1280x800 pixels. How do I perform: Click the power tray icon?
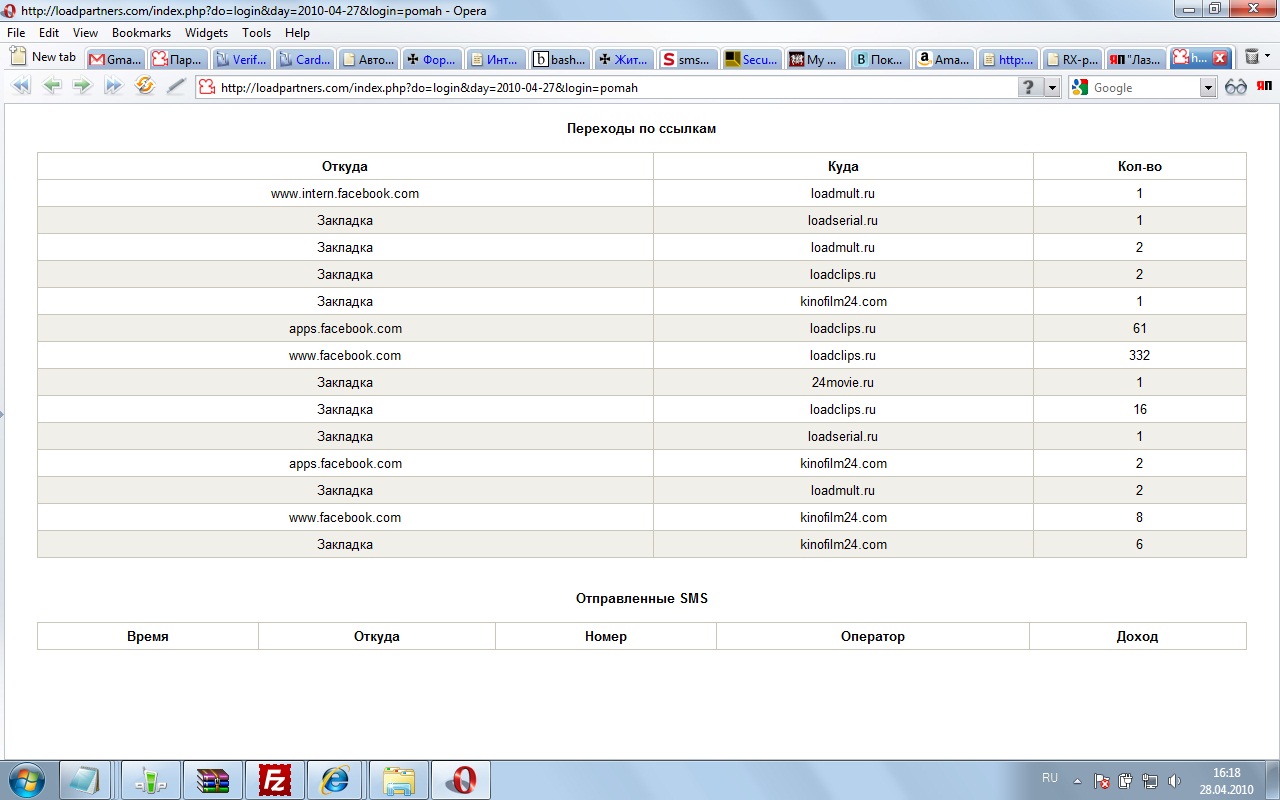1126,781
